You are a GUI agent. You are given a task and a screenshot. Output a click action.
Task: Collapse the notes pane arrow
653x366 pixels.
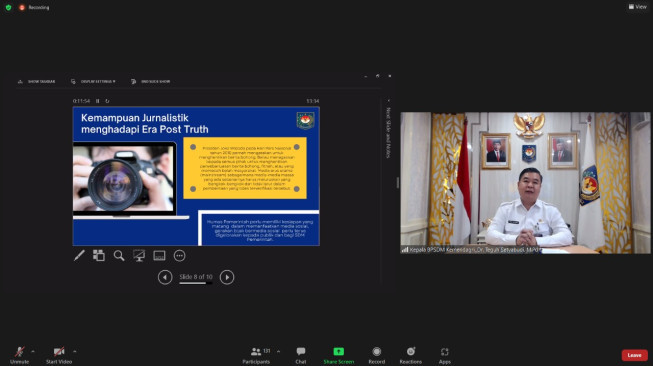pyautogui.click(x=389, y=101)
